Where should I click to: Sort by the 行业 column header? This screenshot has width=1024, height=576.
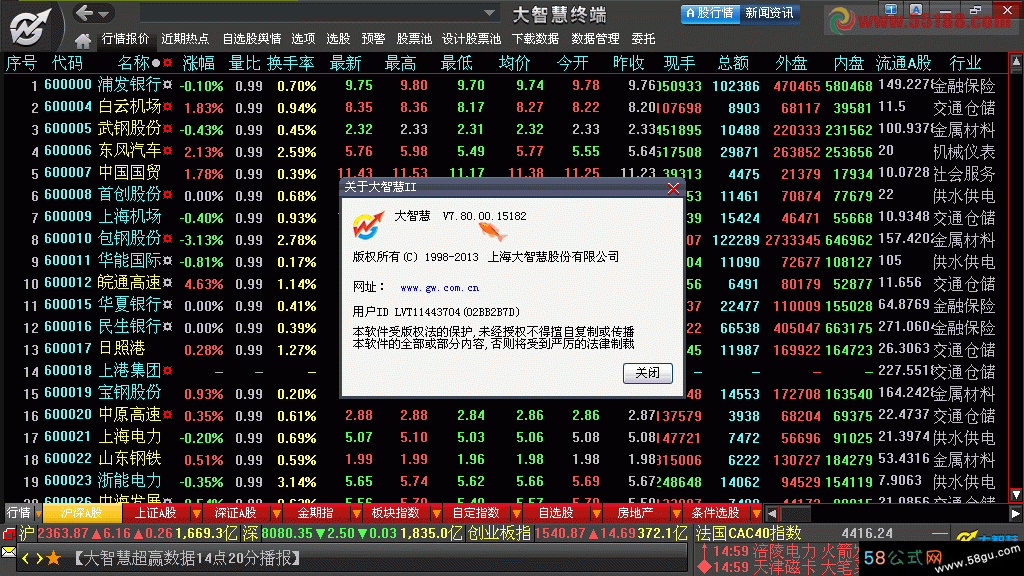(x=965, y=63)
